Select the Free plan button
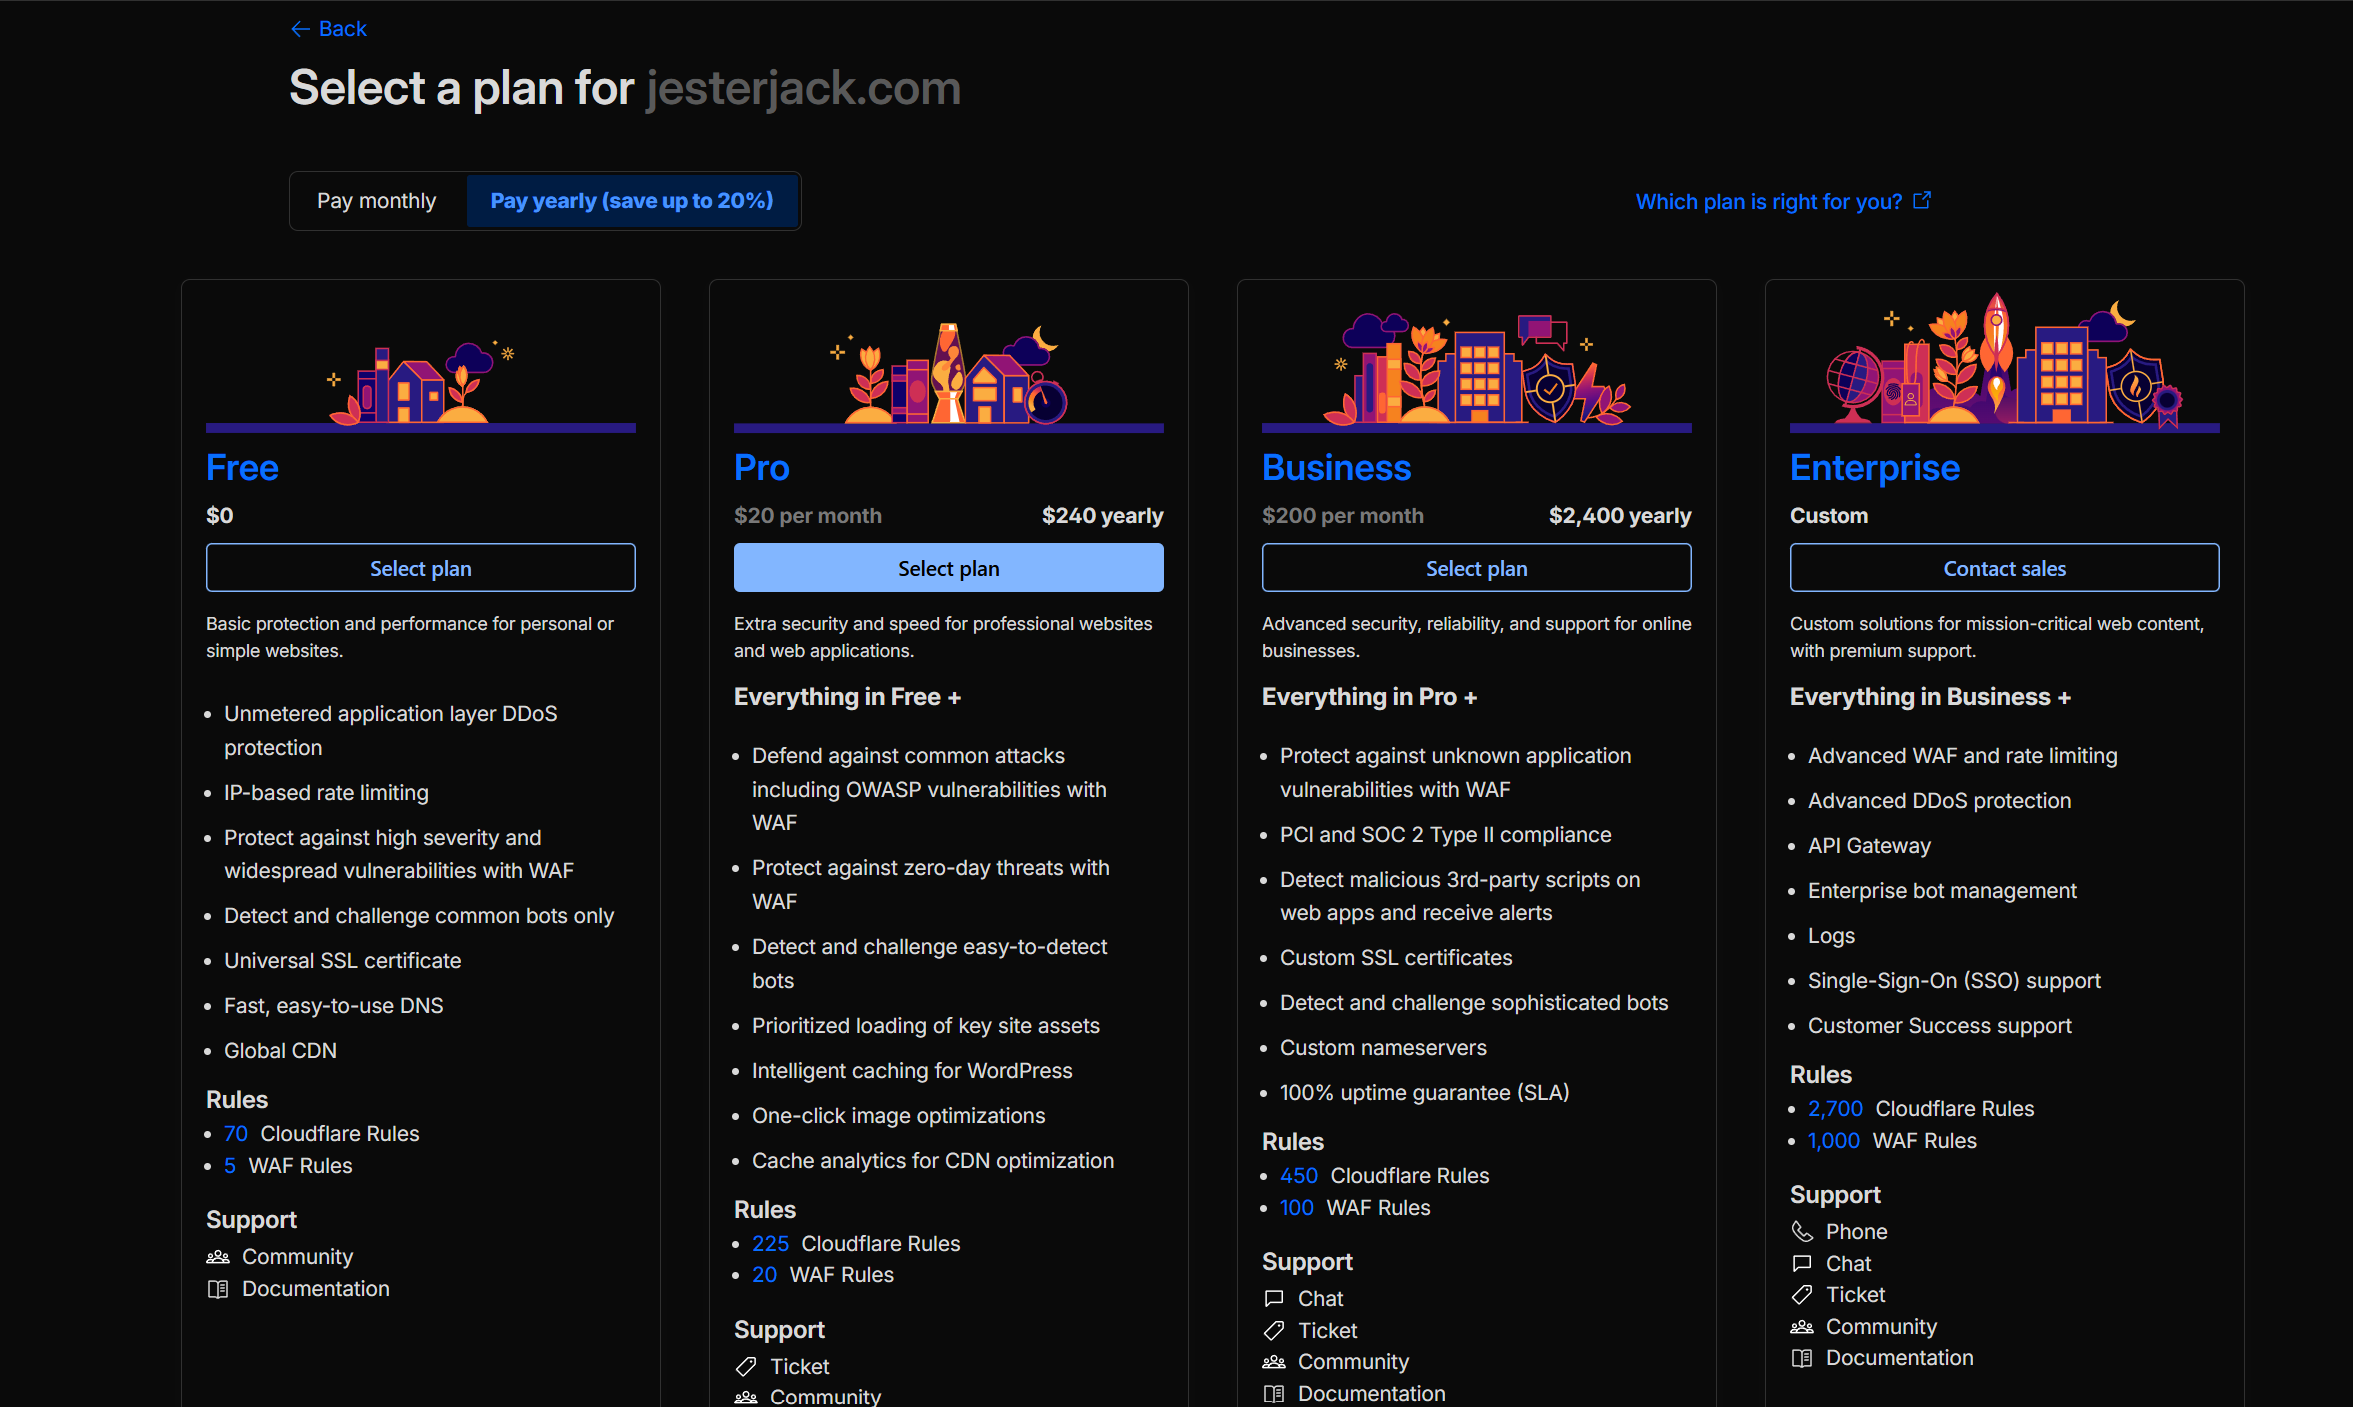 coord(420,568)
